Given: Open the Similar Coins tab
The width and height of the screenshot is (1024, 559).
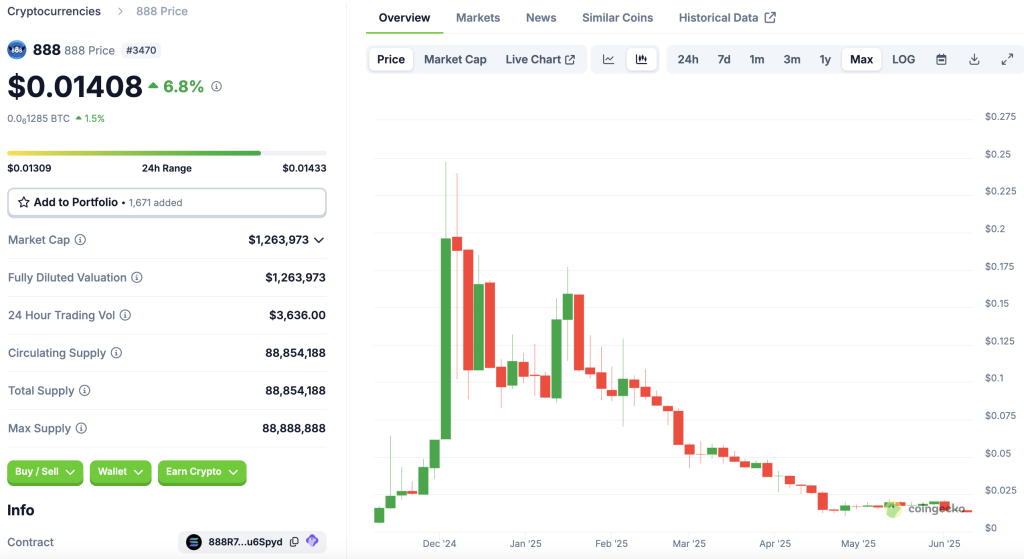Looking at the screenshot, I should (x=618, y=18).
